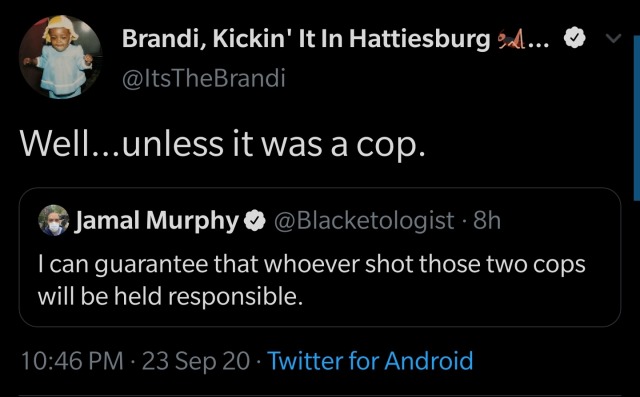640x397 pixels.
Task: Click the emoji at the end of Brandi's display name
Action: (510, 40)
